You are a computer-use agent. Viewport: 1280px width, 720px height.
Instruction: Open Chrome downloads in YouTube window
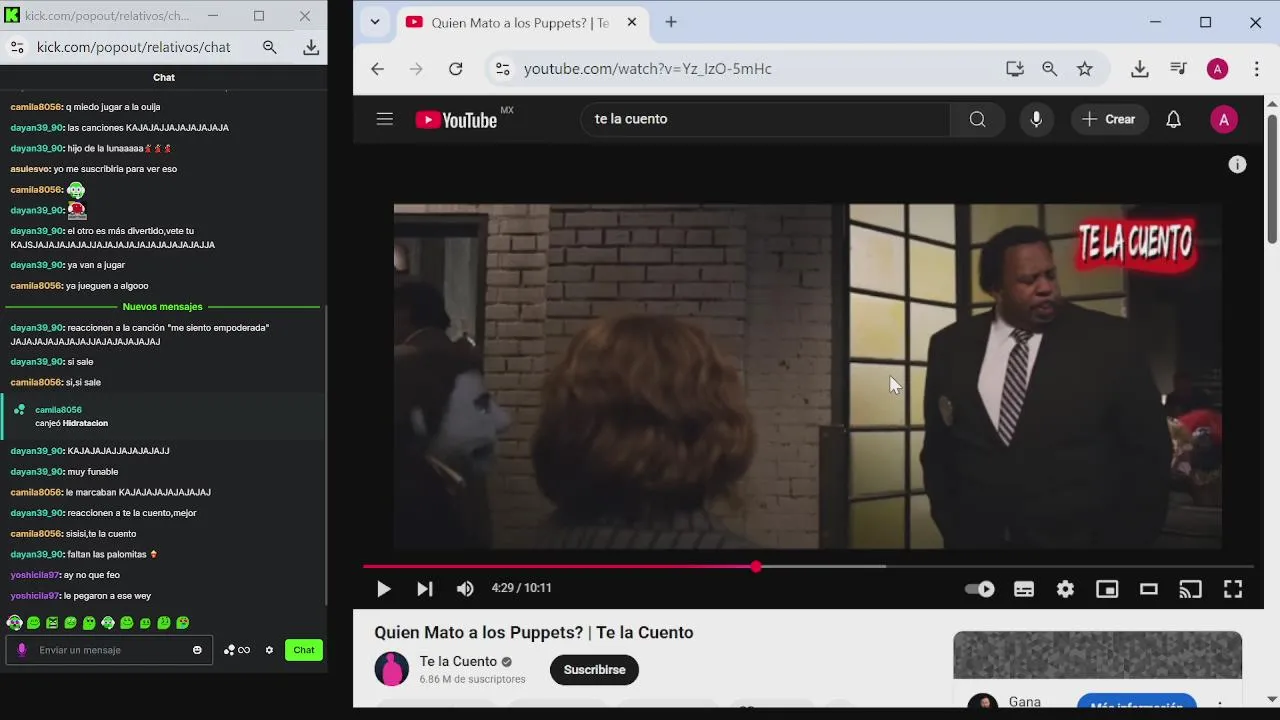pos(1139,69)
